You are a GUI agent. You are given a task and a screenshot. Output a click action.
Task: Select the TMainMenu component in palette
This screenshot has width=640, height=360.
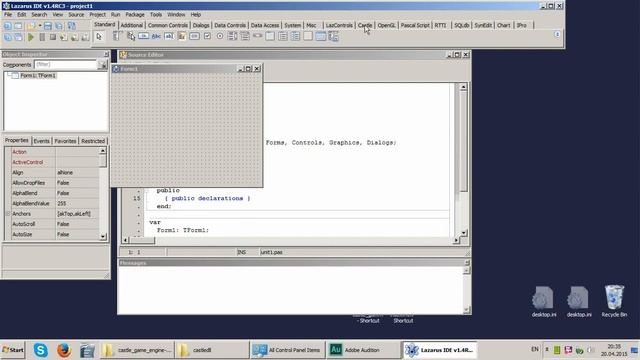point(118,36)
